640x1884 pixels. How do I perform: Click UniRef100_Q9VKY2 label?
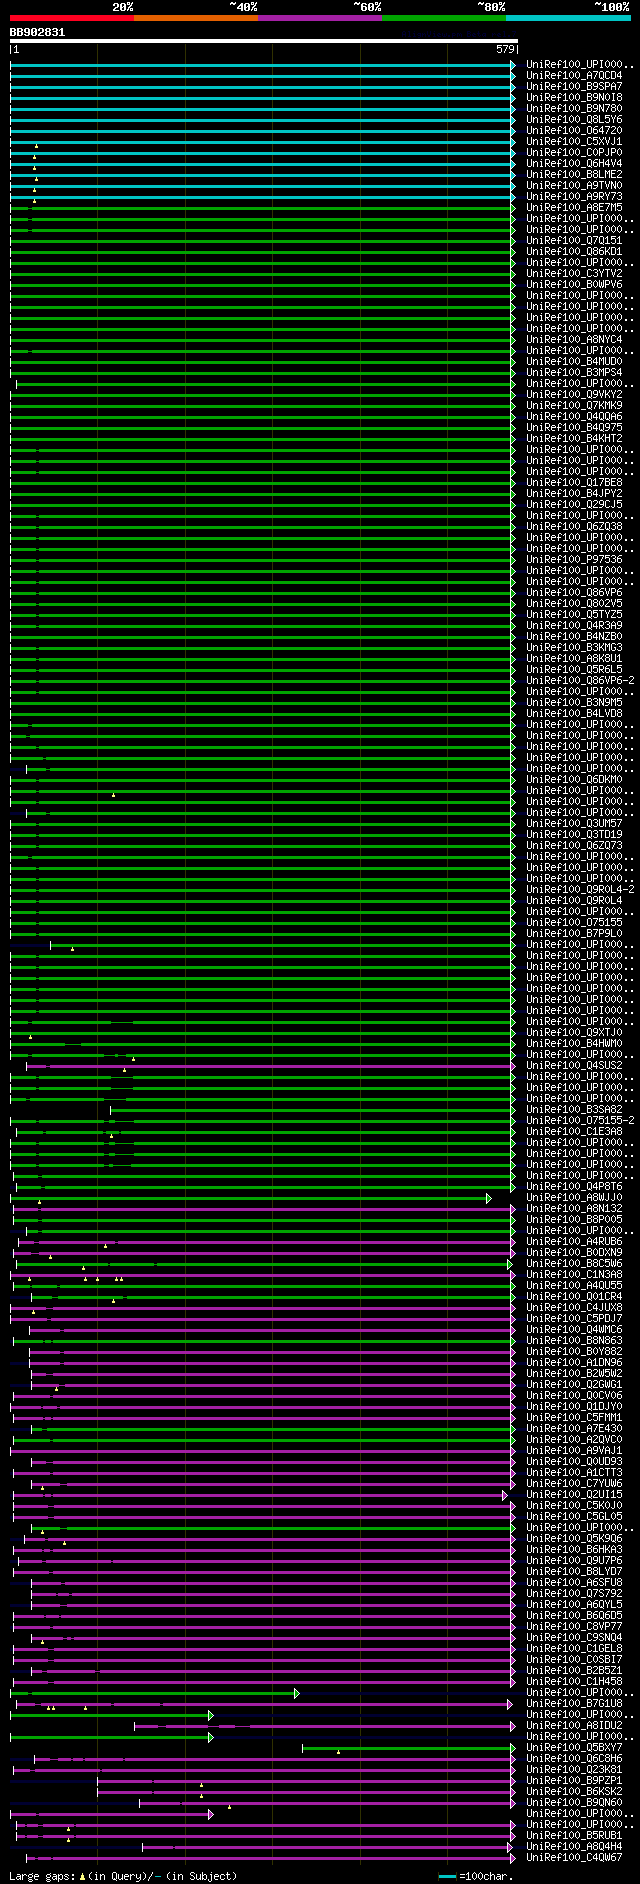(x=574, y=395)
